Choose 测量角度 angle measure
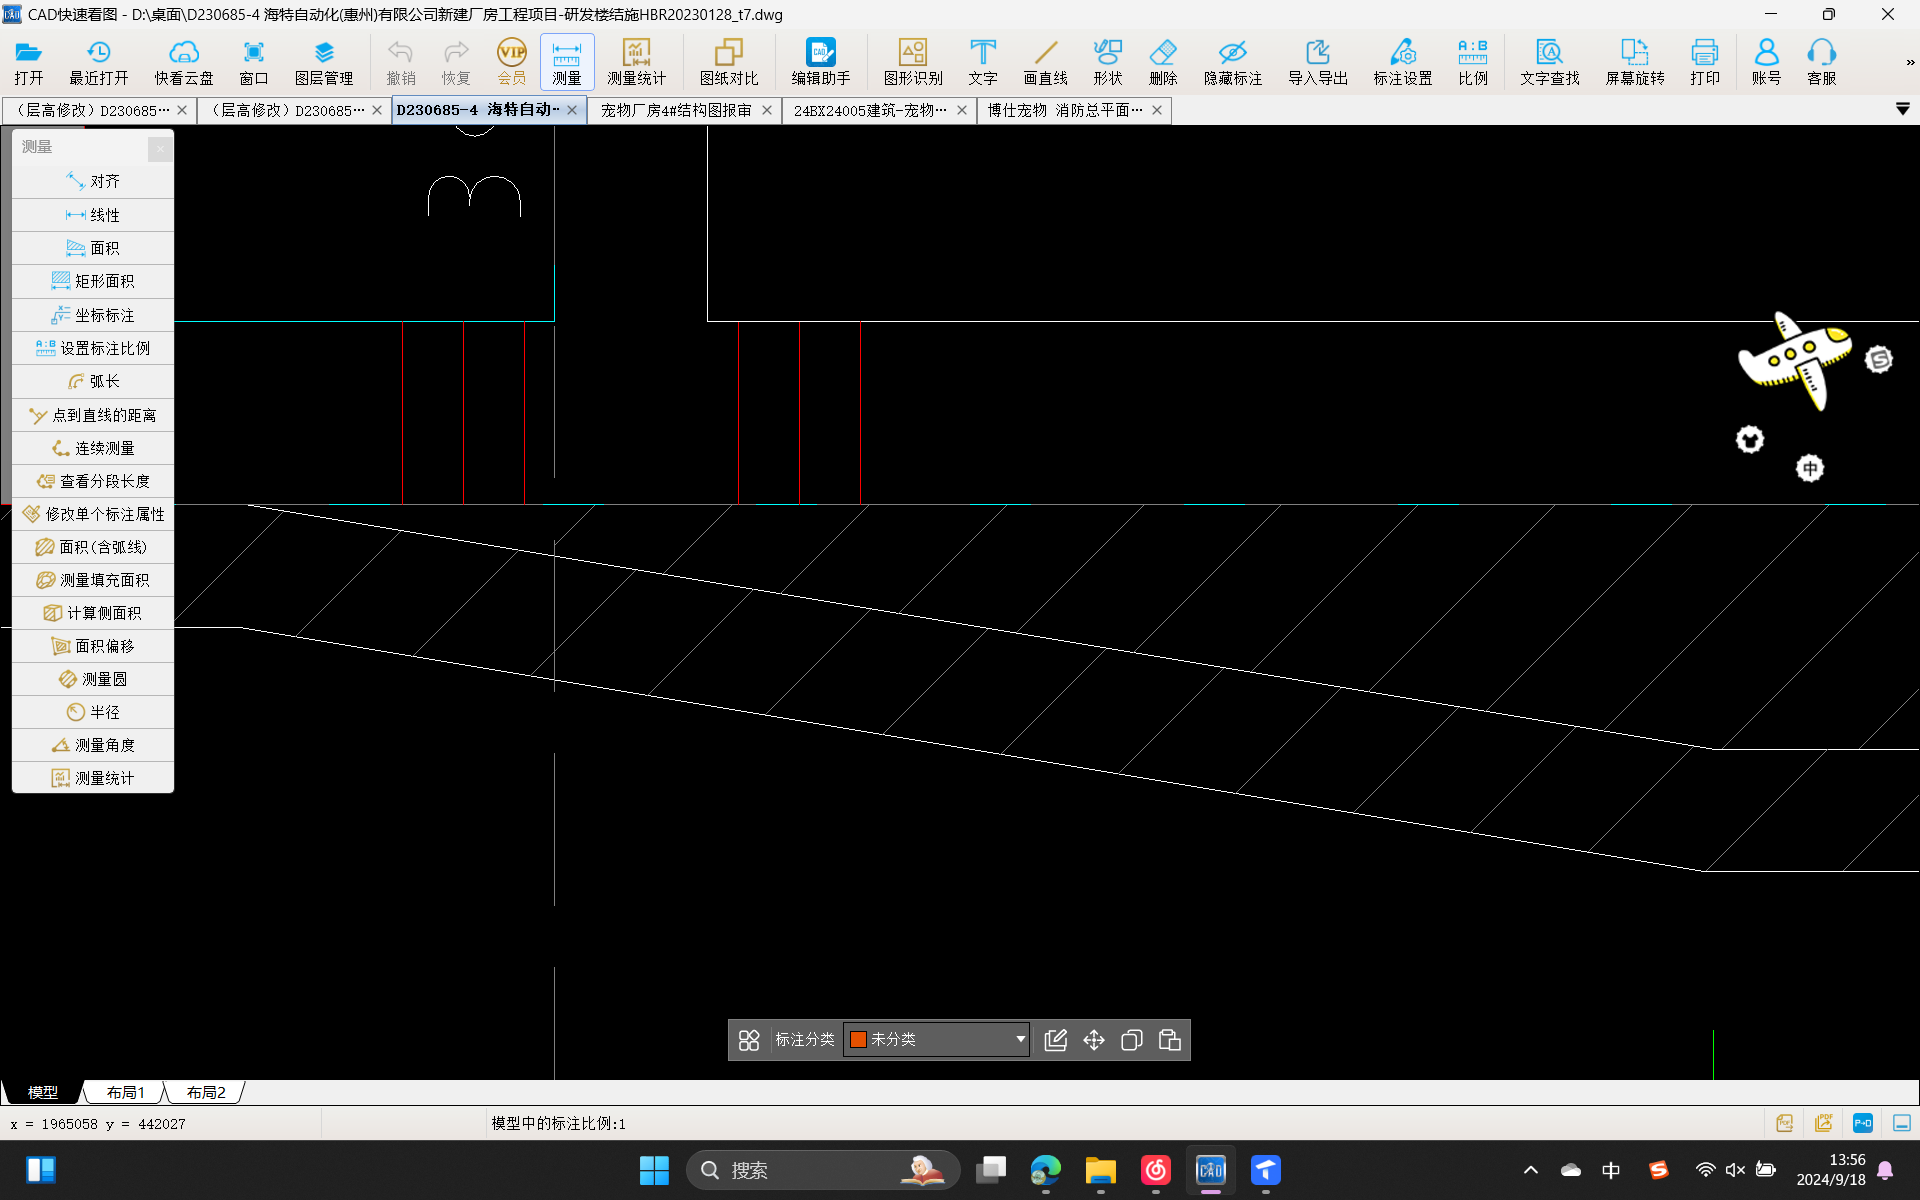Image resolution: width=1920 pixels, height=1200 pixels. pos(93,745)
